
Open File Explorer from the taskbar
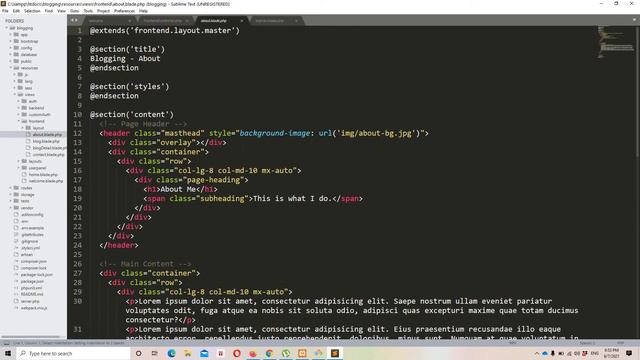(x=188, y=353)
